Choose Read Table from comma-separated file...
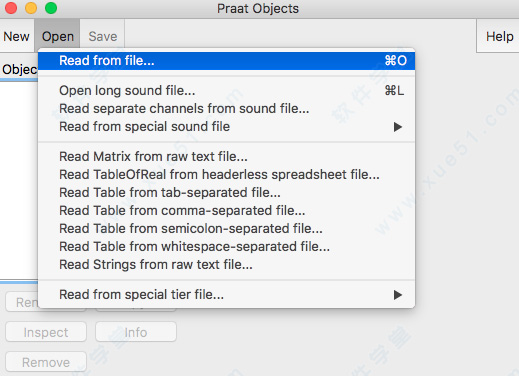 [227, 210]
